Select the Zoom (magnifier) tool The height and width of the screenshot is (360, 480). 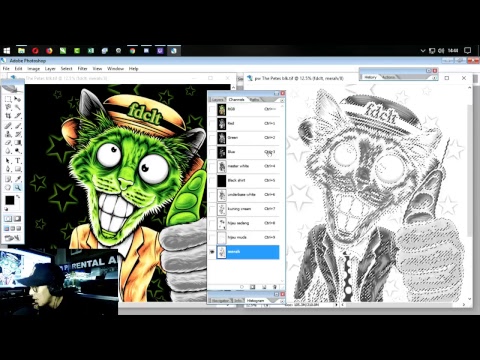pyautogui.click(x=18, y=188)
